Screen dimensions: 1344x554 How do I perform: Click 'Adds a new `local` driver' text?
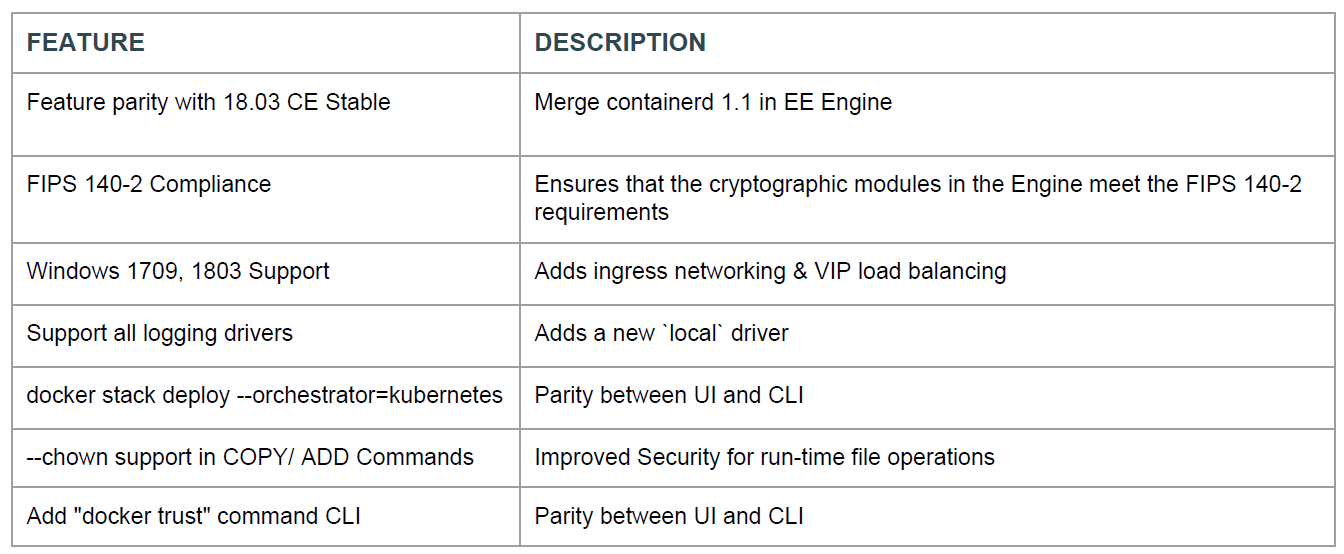coord(661,333)
